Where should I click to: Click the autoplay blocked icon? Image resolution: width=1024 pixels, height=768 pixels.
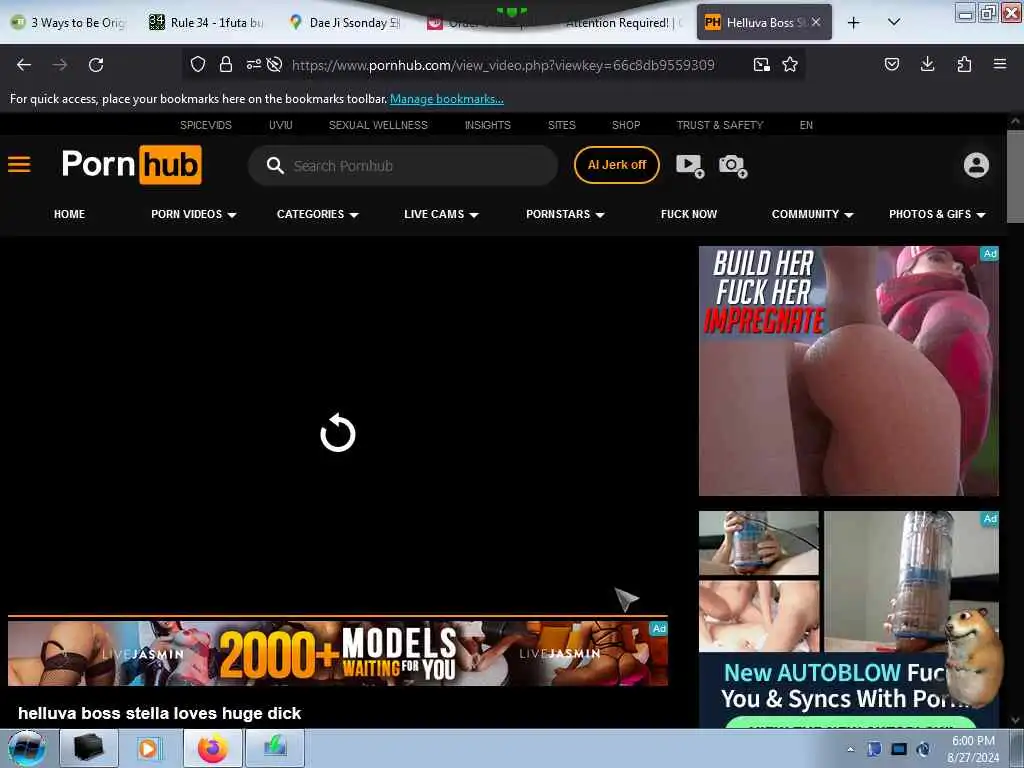tap(274, 64)
